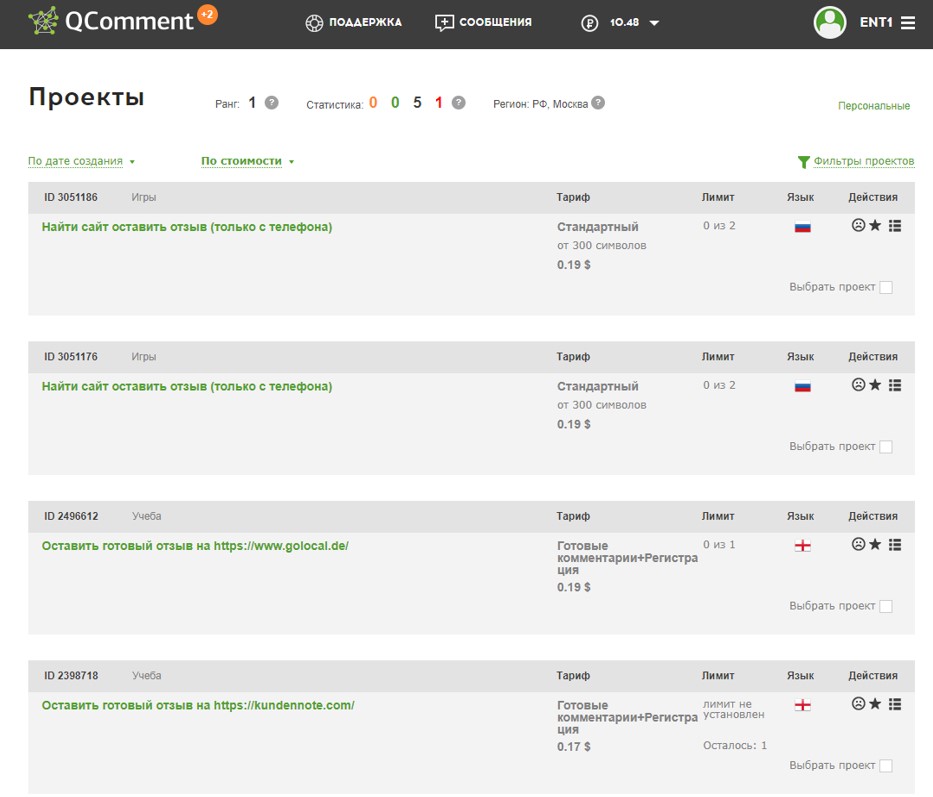Screen dimensions: 933x797
Task: Open the list icon for project 2496612
Action: [895, 544]
